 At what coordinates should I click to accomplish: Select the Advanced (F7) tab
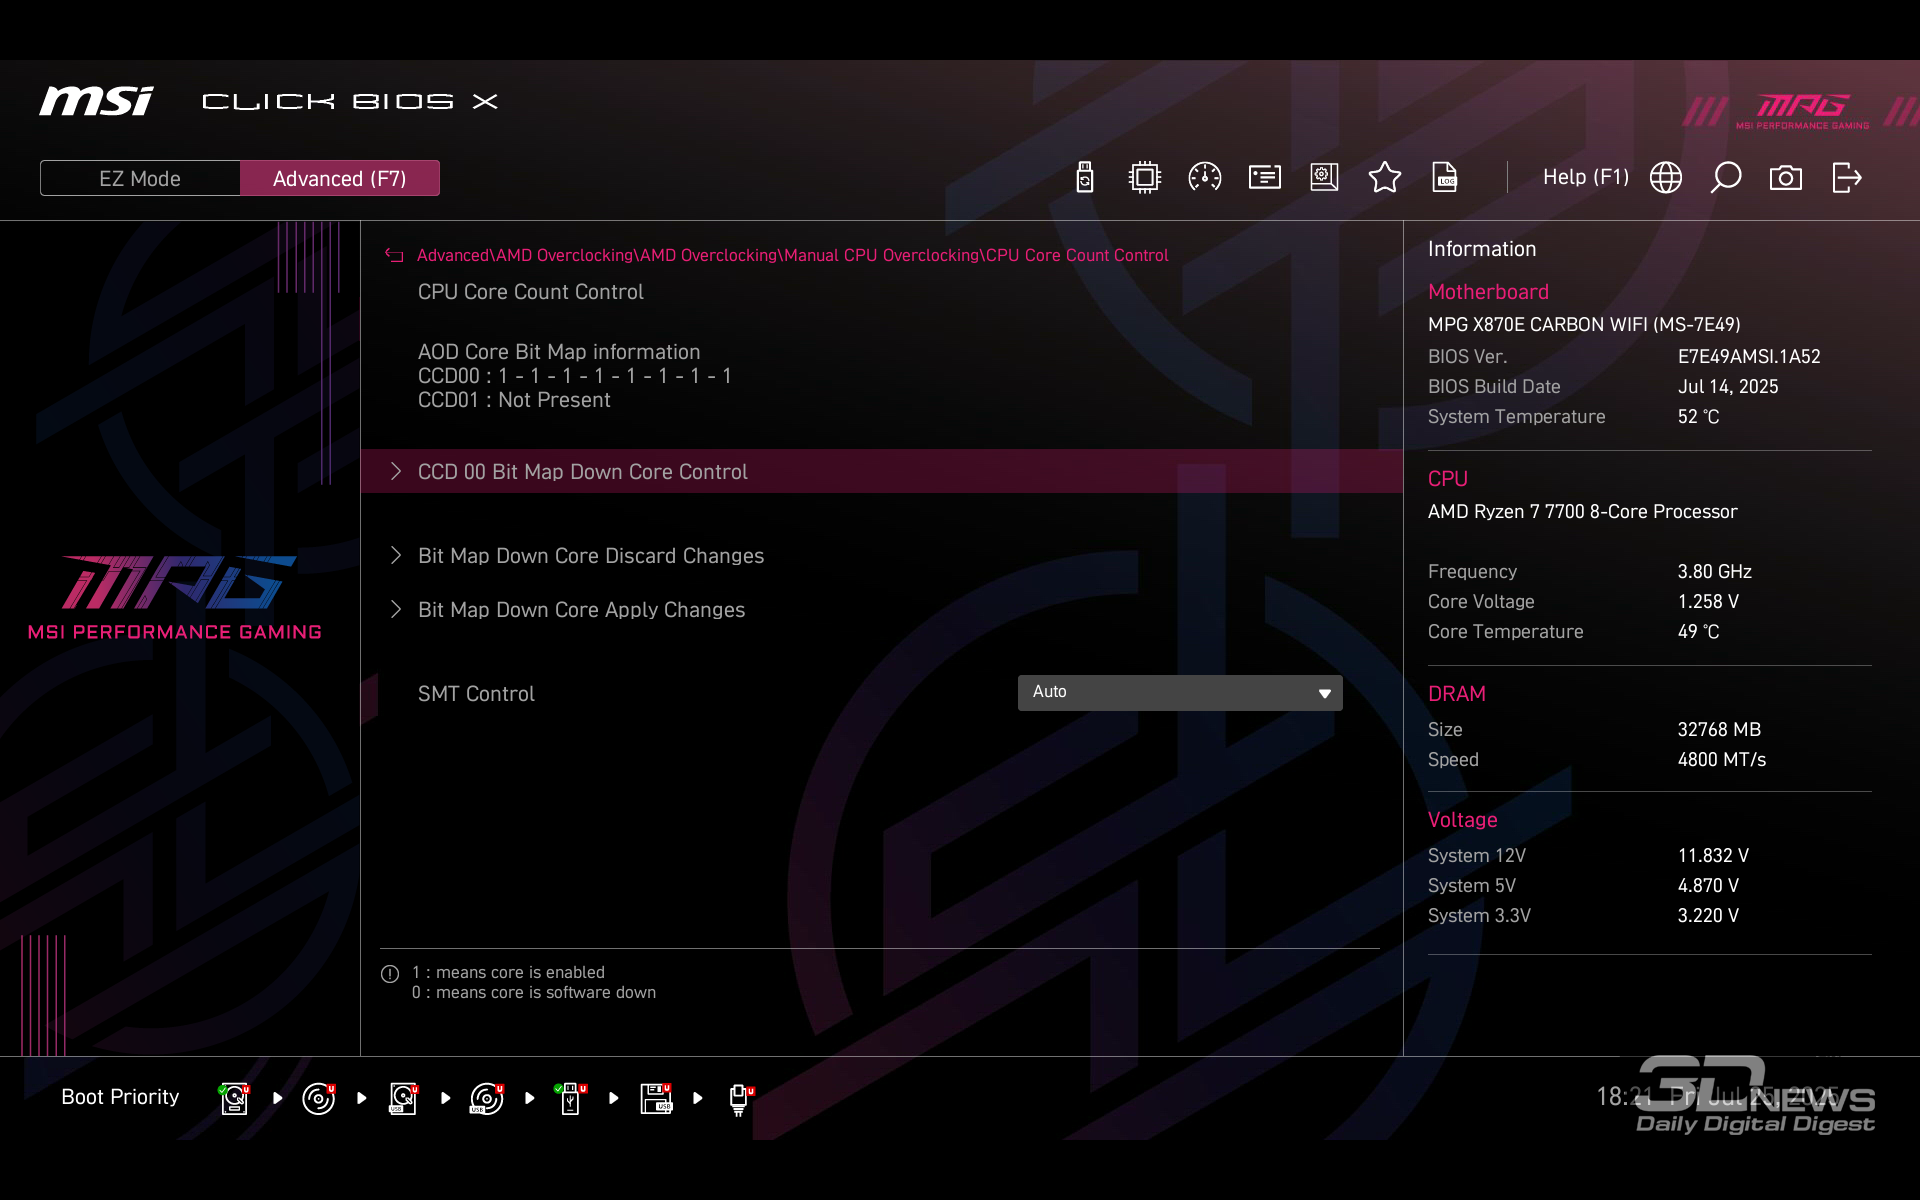340,178
